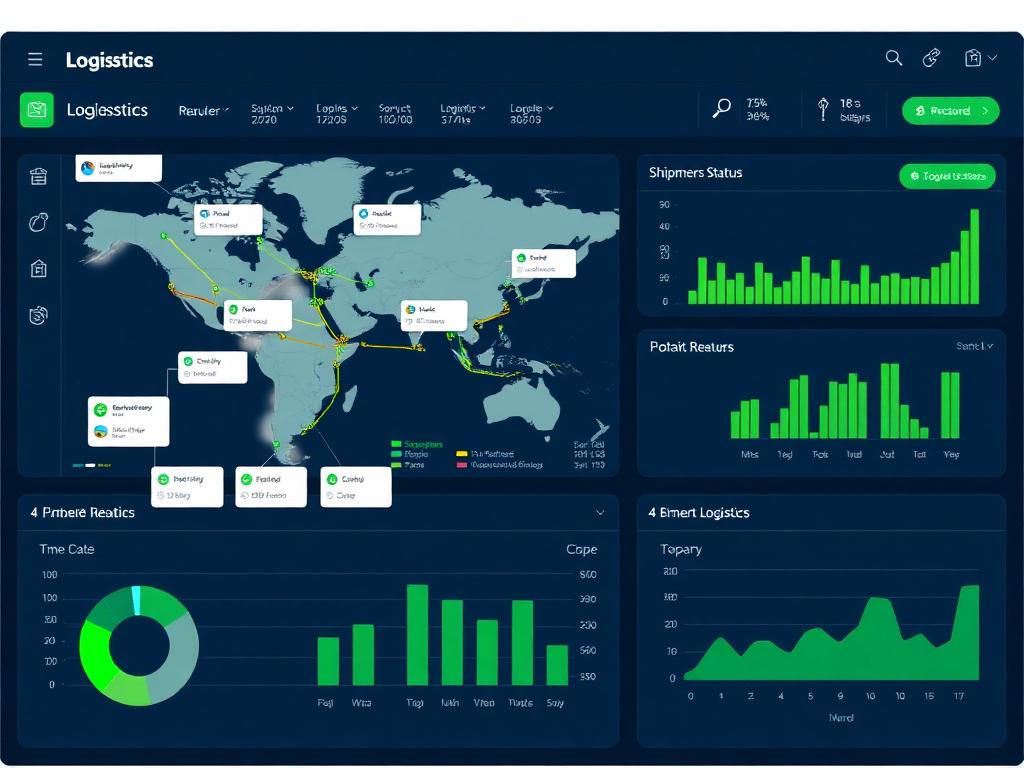The width and height of the screenshot is (1024, 768).
Task: Click the Trag bar in the Cope chart
Action: click(417, 635)
